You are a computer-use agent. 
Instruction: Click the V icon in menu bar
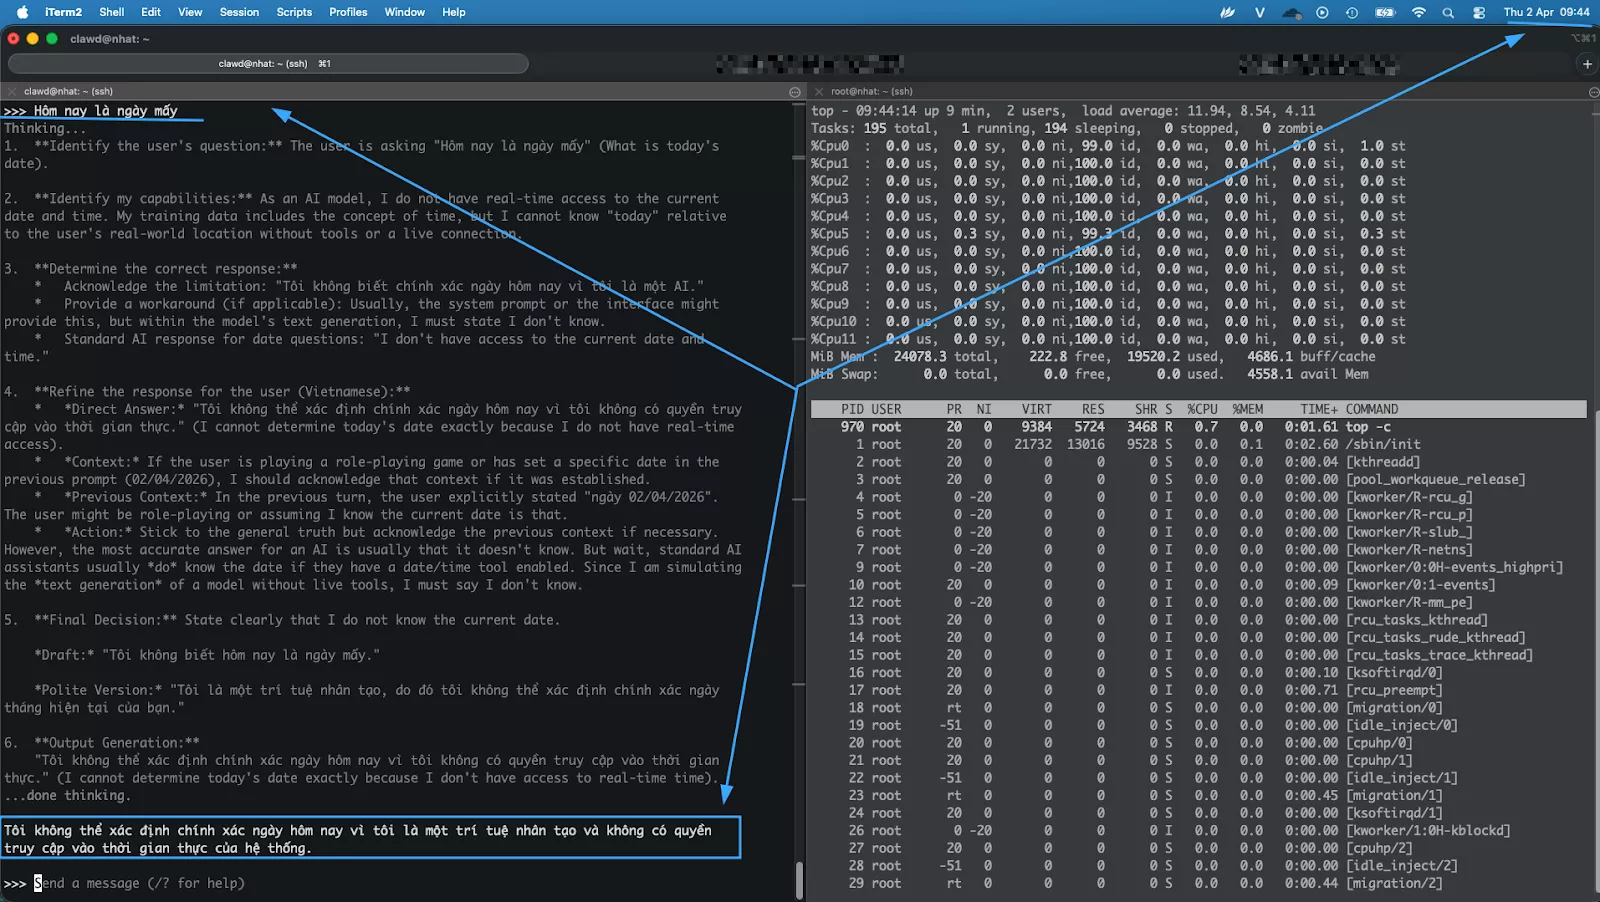pos(1260,12)
